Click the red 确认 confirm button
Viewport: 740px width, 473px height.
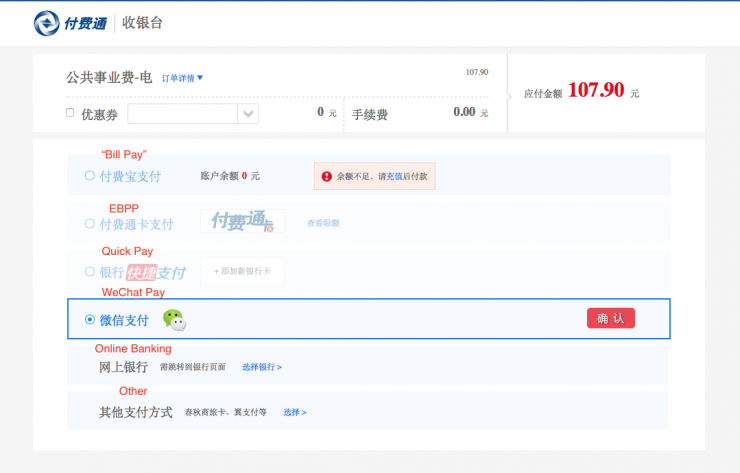click(x=611, y=318)
